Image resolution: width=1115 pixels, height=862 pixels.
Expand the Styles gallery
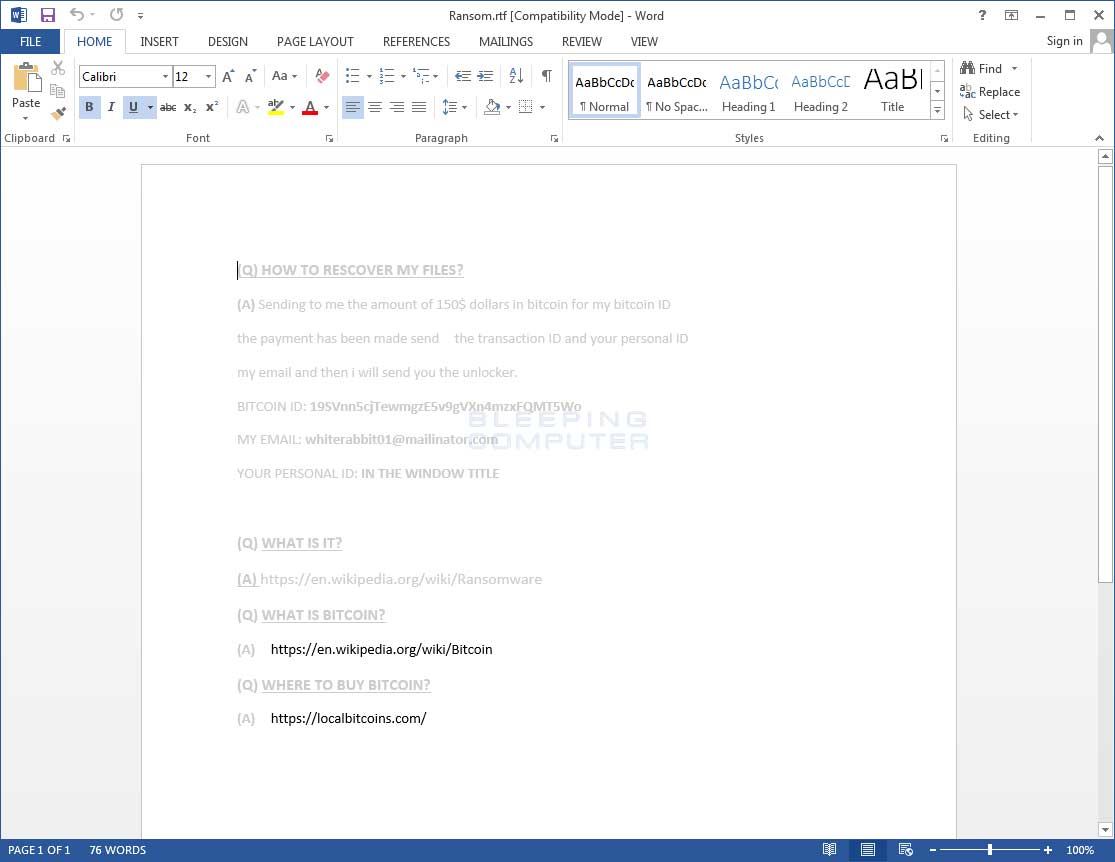(937, 110)
